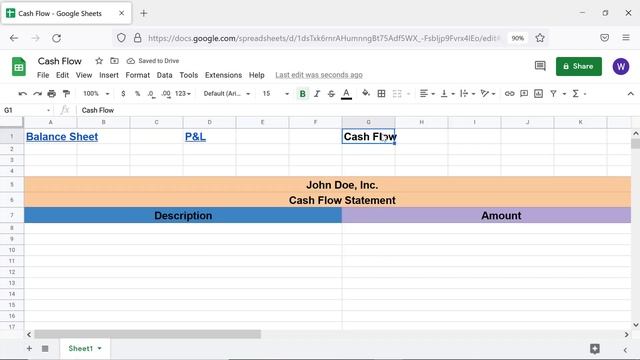This screenshot has width=640, height=360.
Task: Decrease decimal places icon
Action: [151, 94]
